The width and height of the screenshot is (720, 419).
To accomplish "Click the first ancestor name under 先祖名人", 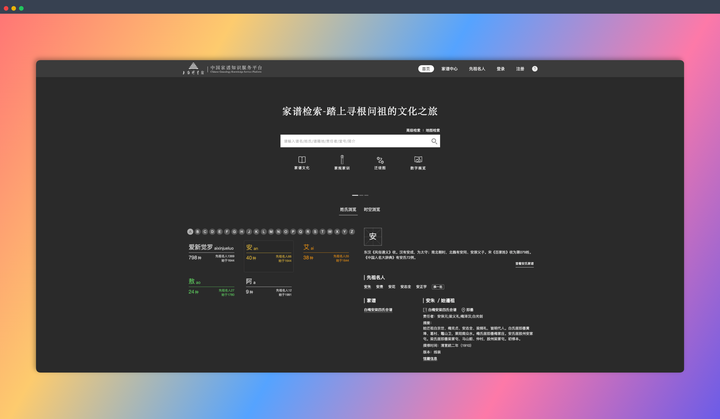I will [x=367, y=287].
